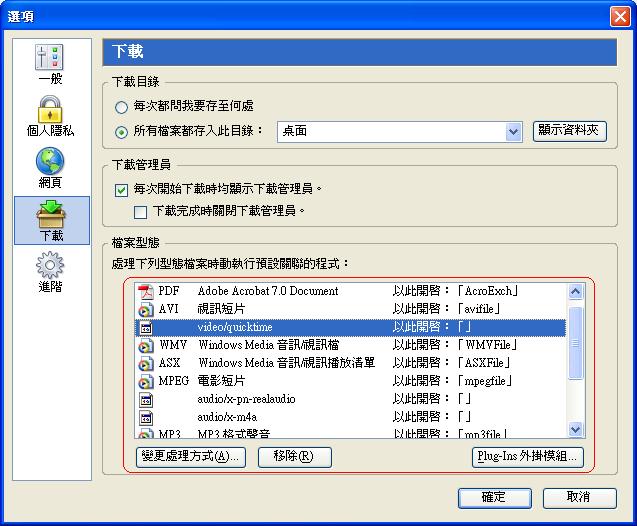Click the PDF file type icon

click(144, 291)
